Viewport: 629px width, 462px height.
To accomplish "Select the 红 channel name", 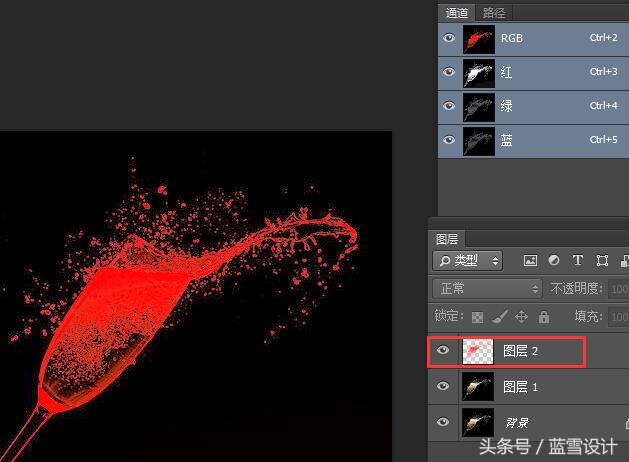I will [506, 73].
